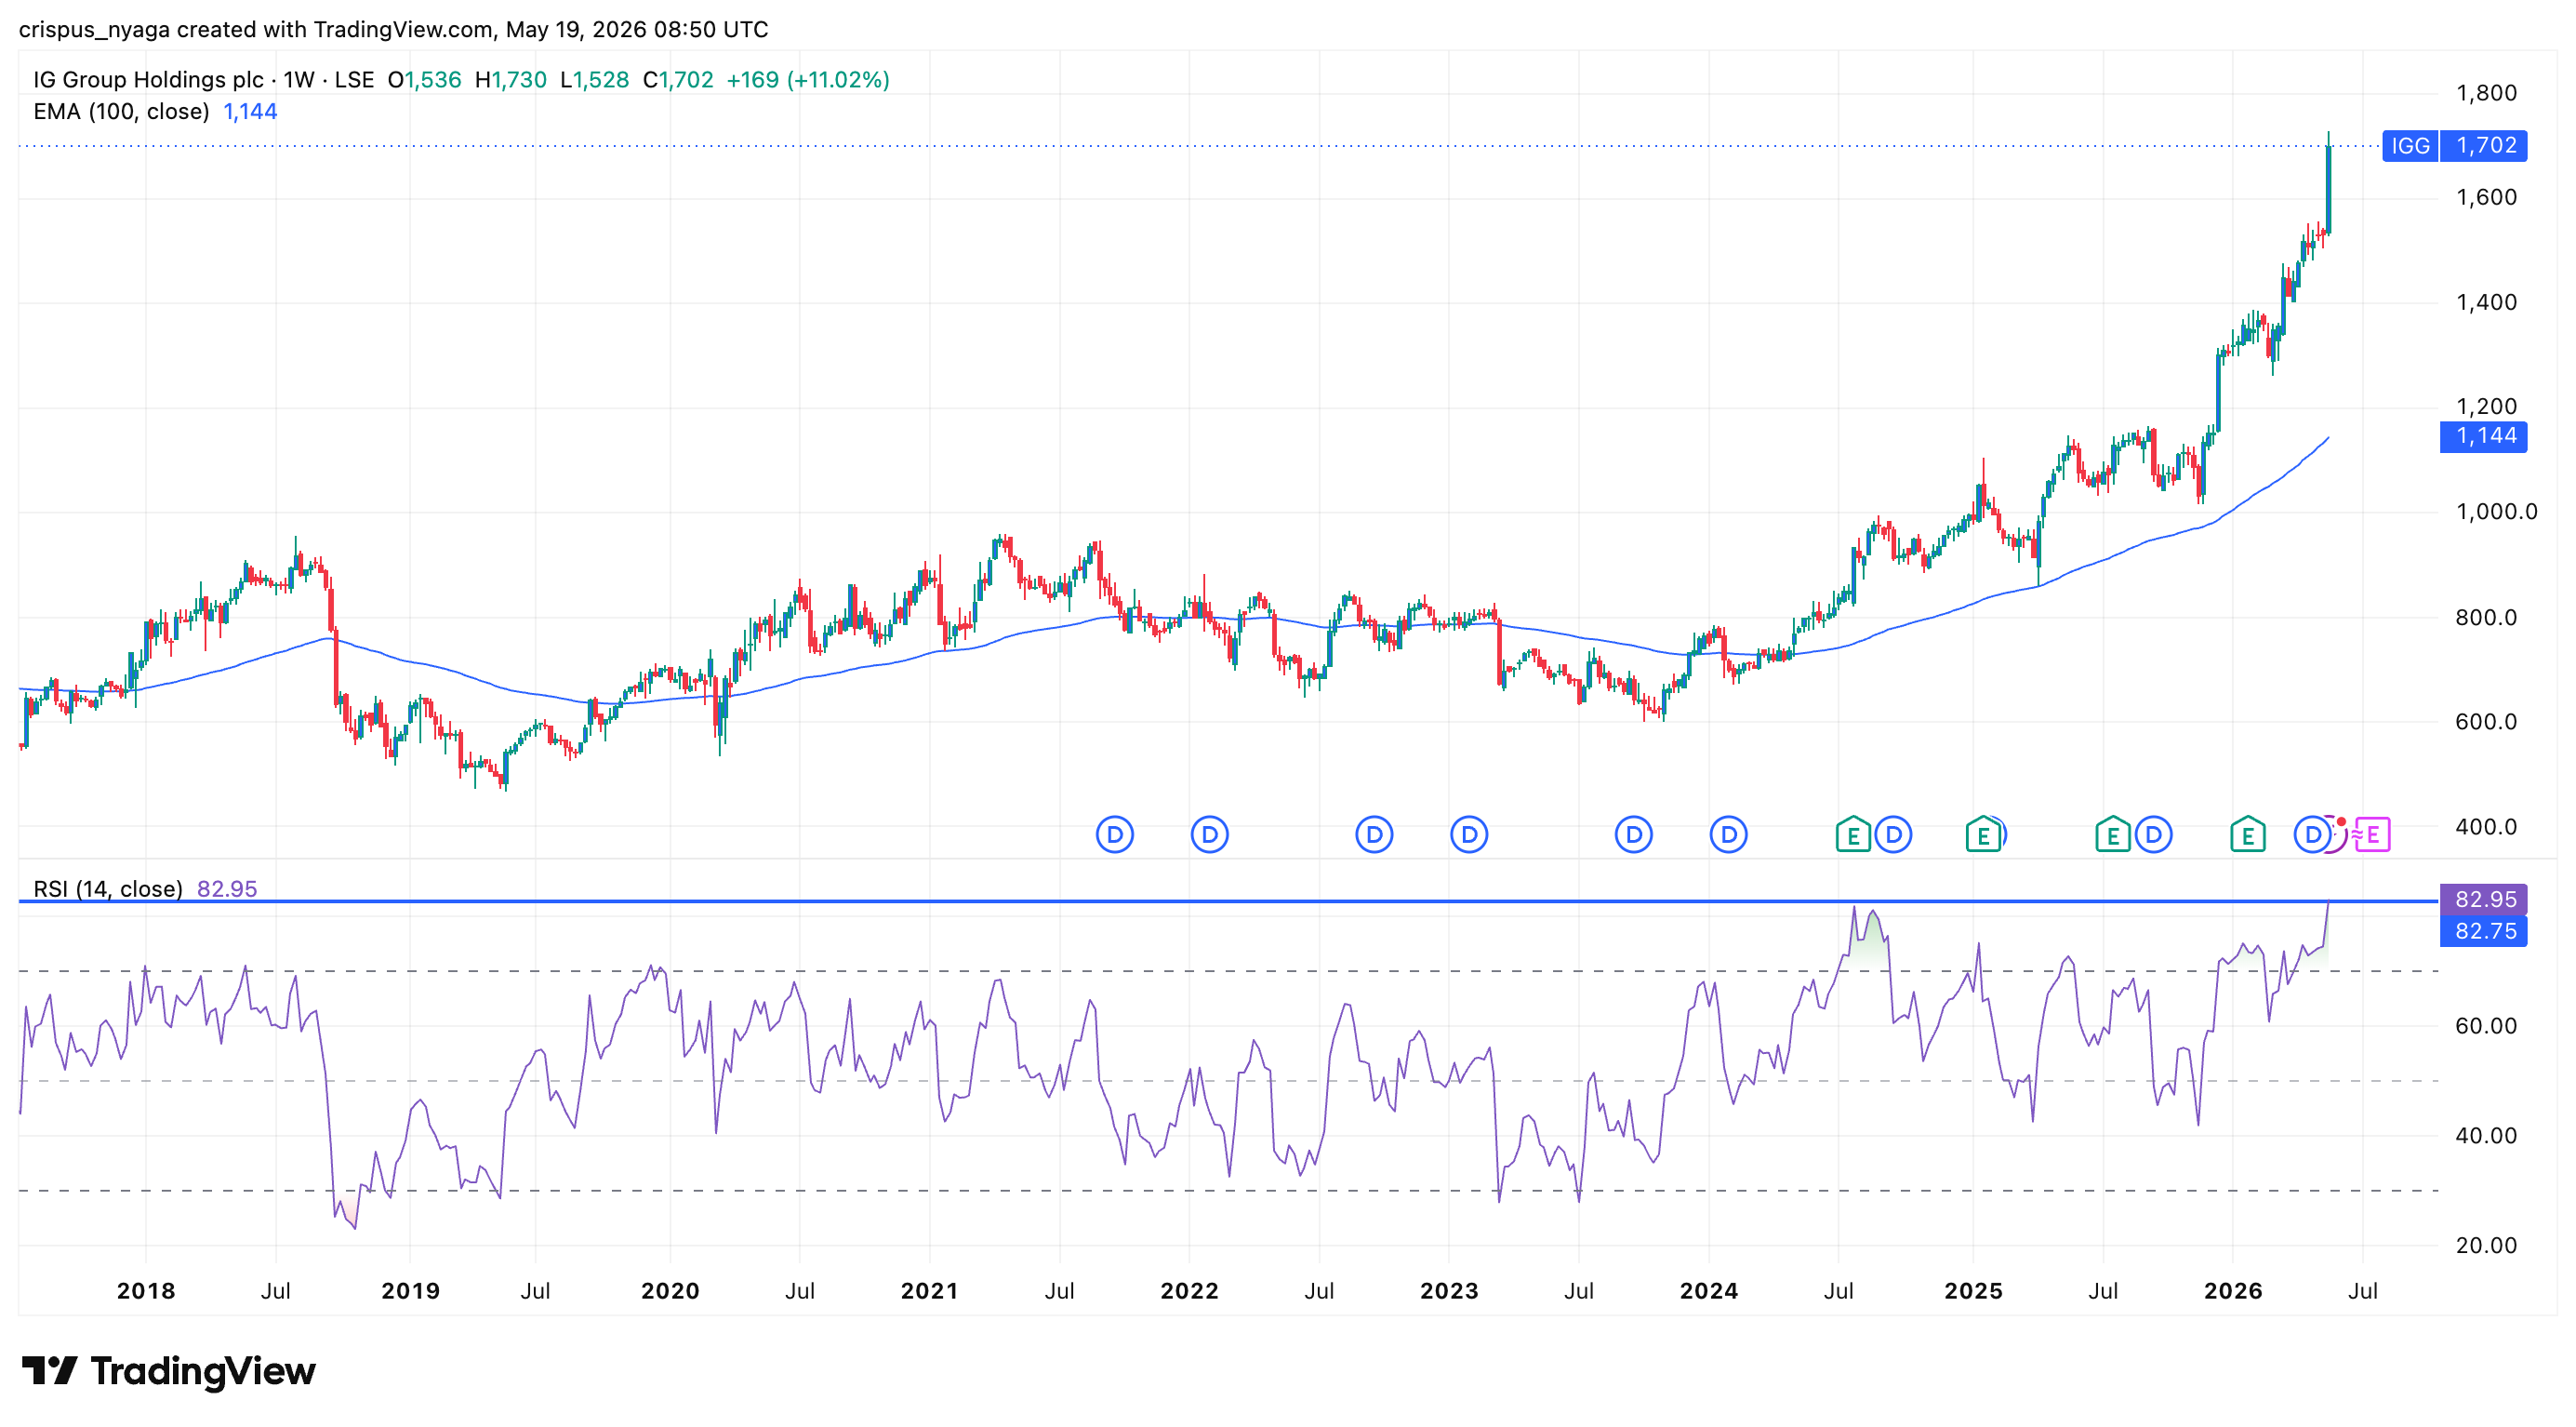Click the crispus_nyaga created with TradingView.com caption
This screenshot has width=2576, height=1427.
[x=393, y=30]
